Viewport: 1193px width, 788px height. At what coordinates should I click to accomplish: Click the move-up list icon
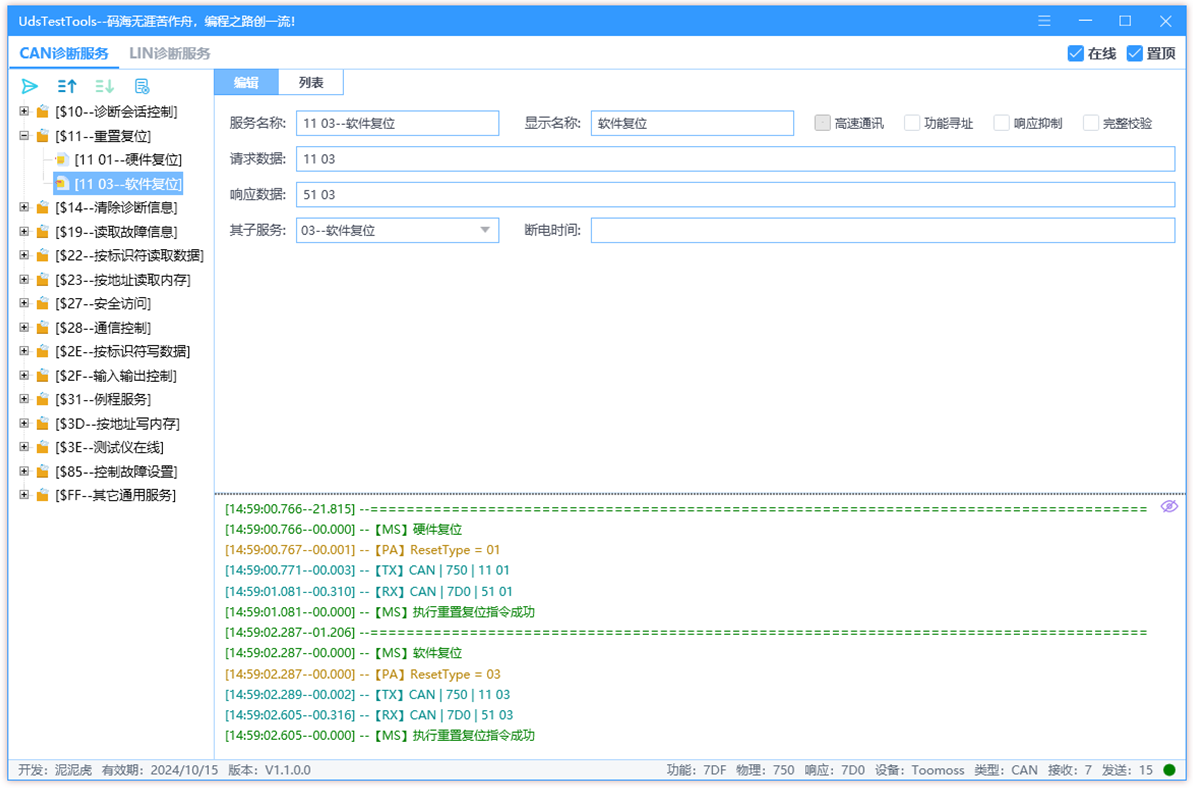(67, 86)
